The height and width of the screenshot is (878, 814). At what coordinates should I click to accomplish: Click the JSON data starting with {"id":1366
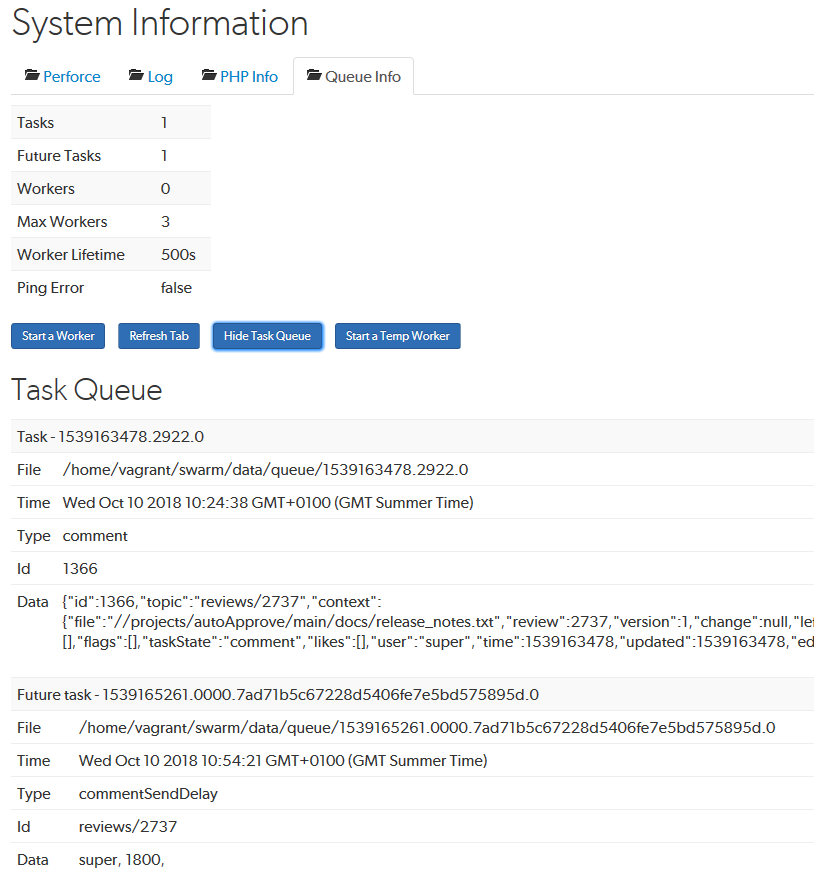(x=438, y=622)
